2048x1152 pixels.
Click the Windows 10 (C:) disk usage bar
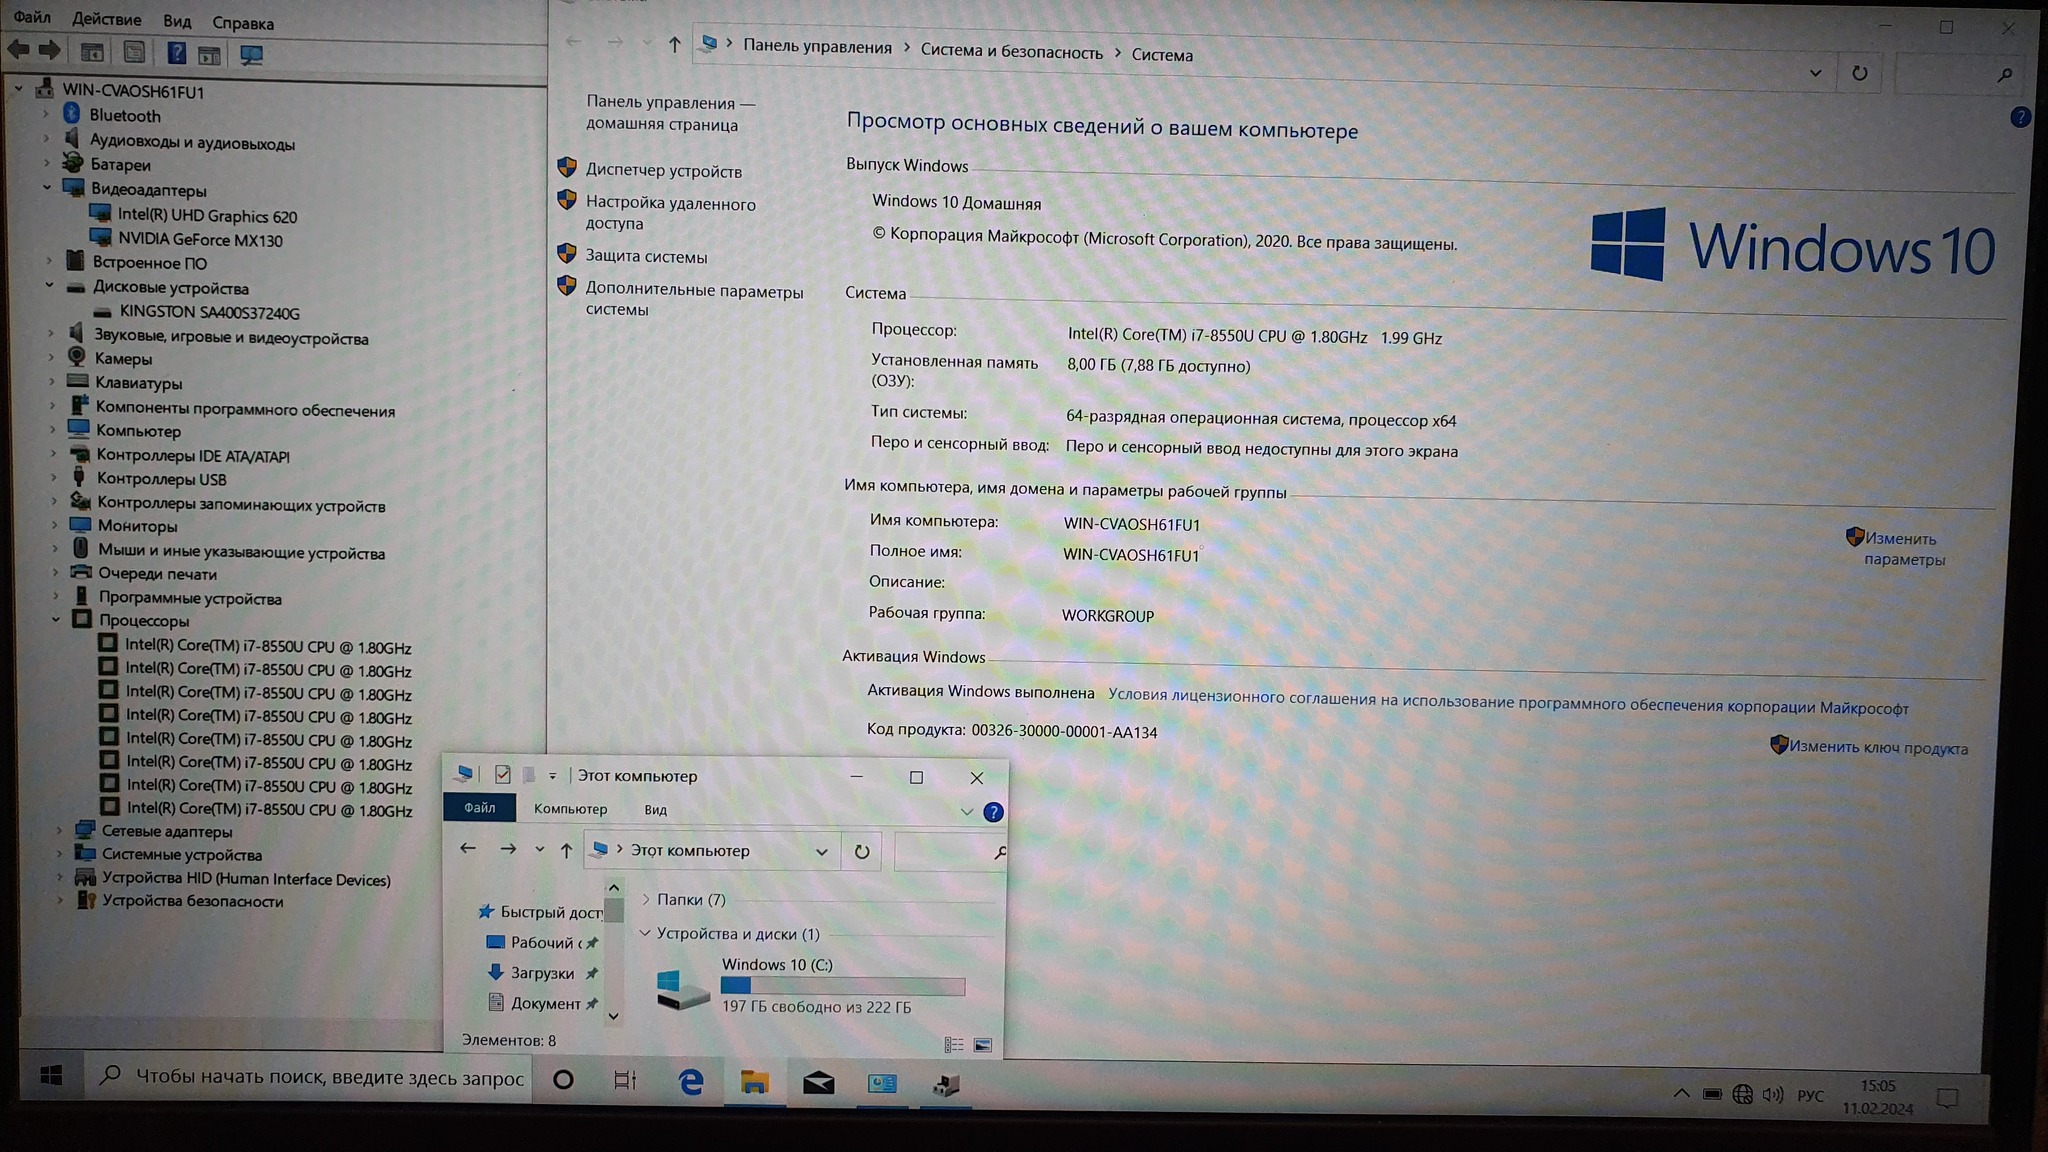tap(842, 986)
